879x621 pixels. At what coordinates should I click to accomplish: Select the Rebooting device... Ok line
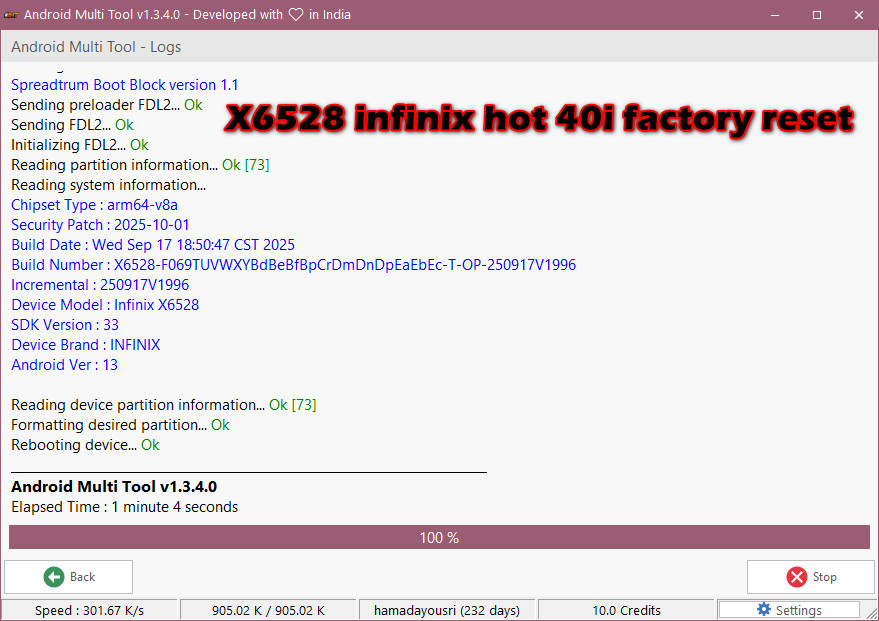(x=85, y=445)
